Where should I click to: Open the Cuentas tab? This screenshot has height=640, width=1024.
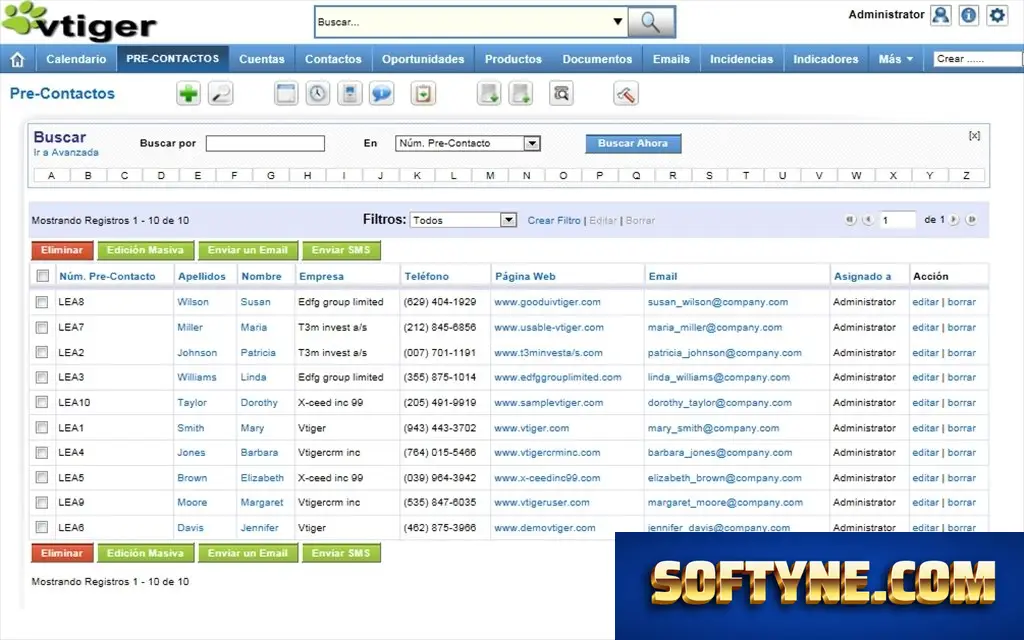pyautogui.click(x=261, y=59)
